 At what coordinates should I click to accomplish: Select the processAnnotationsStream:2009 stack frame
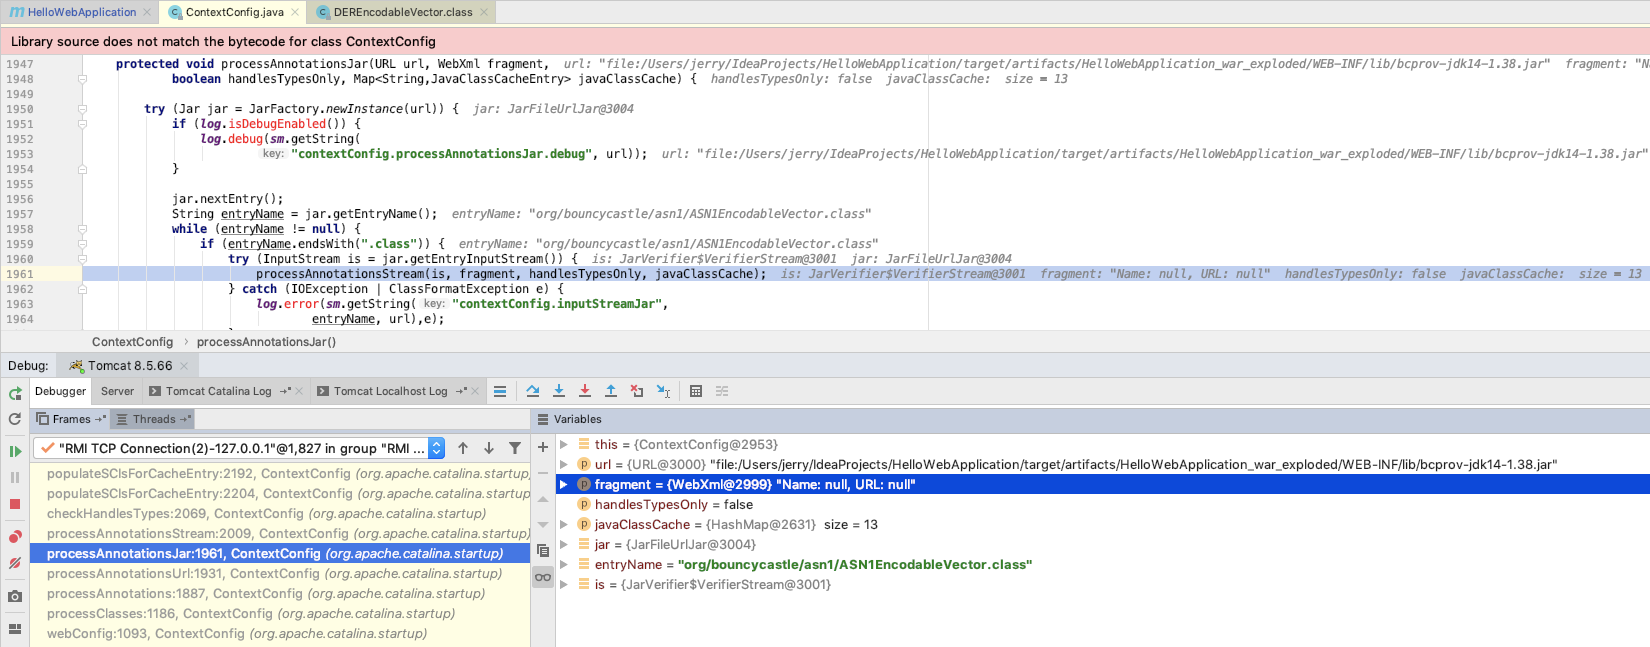click(280, 534)
